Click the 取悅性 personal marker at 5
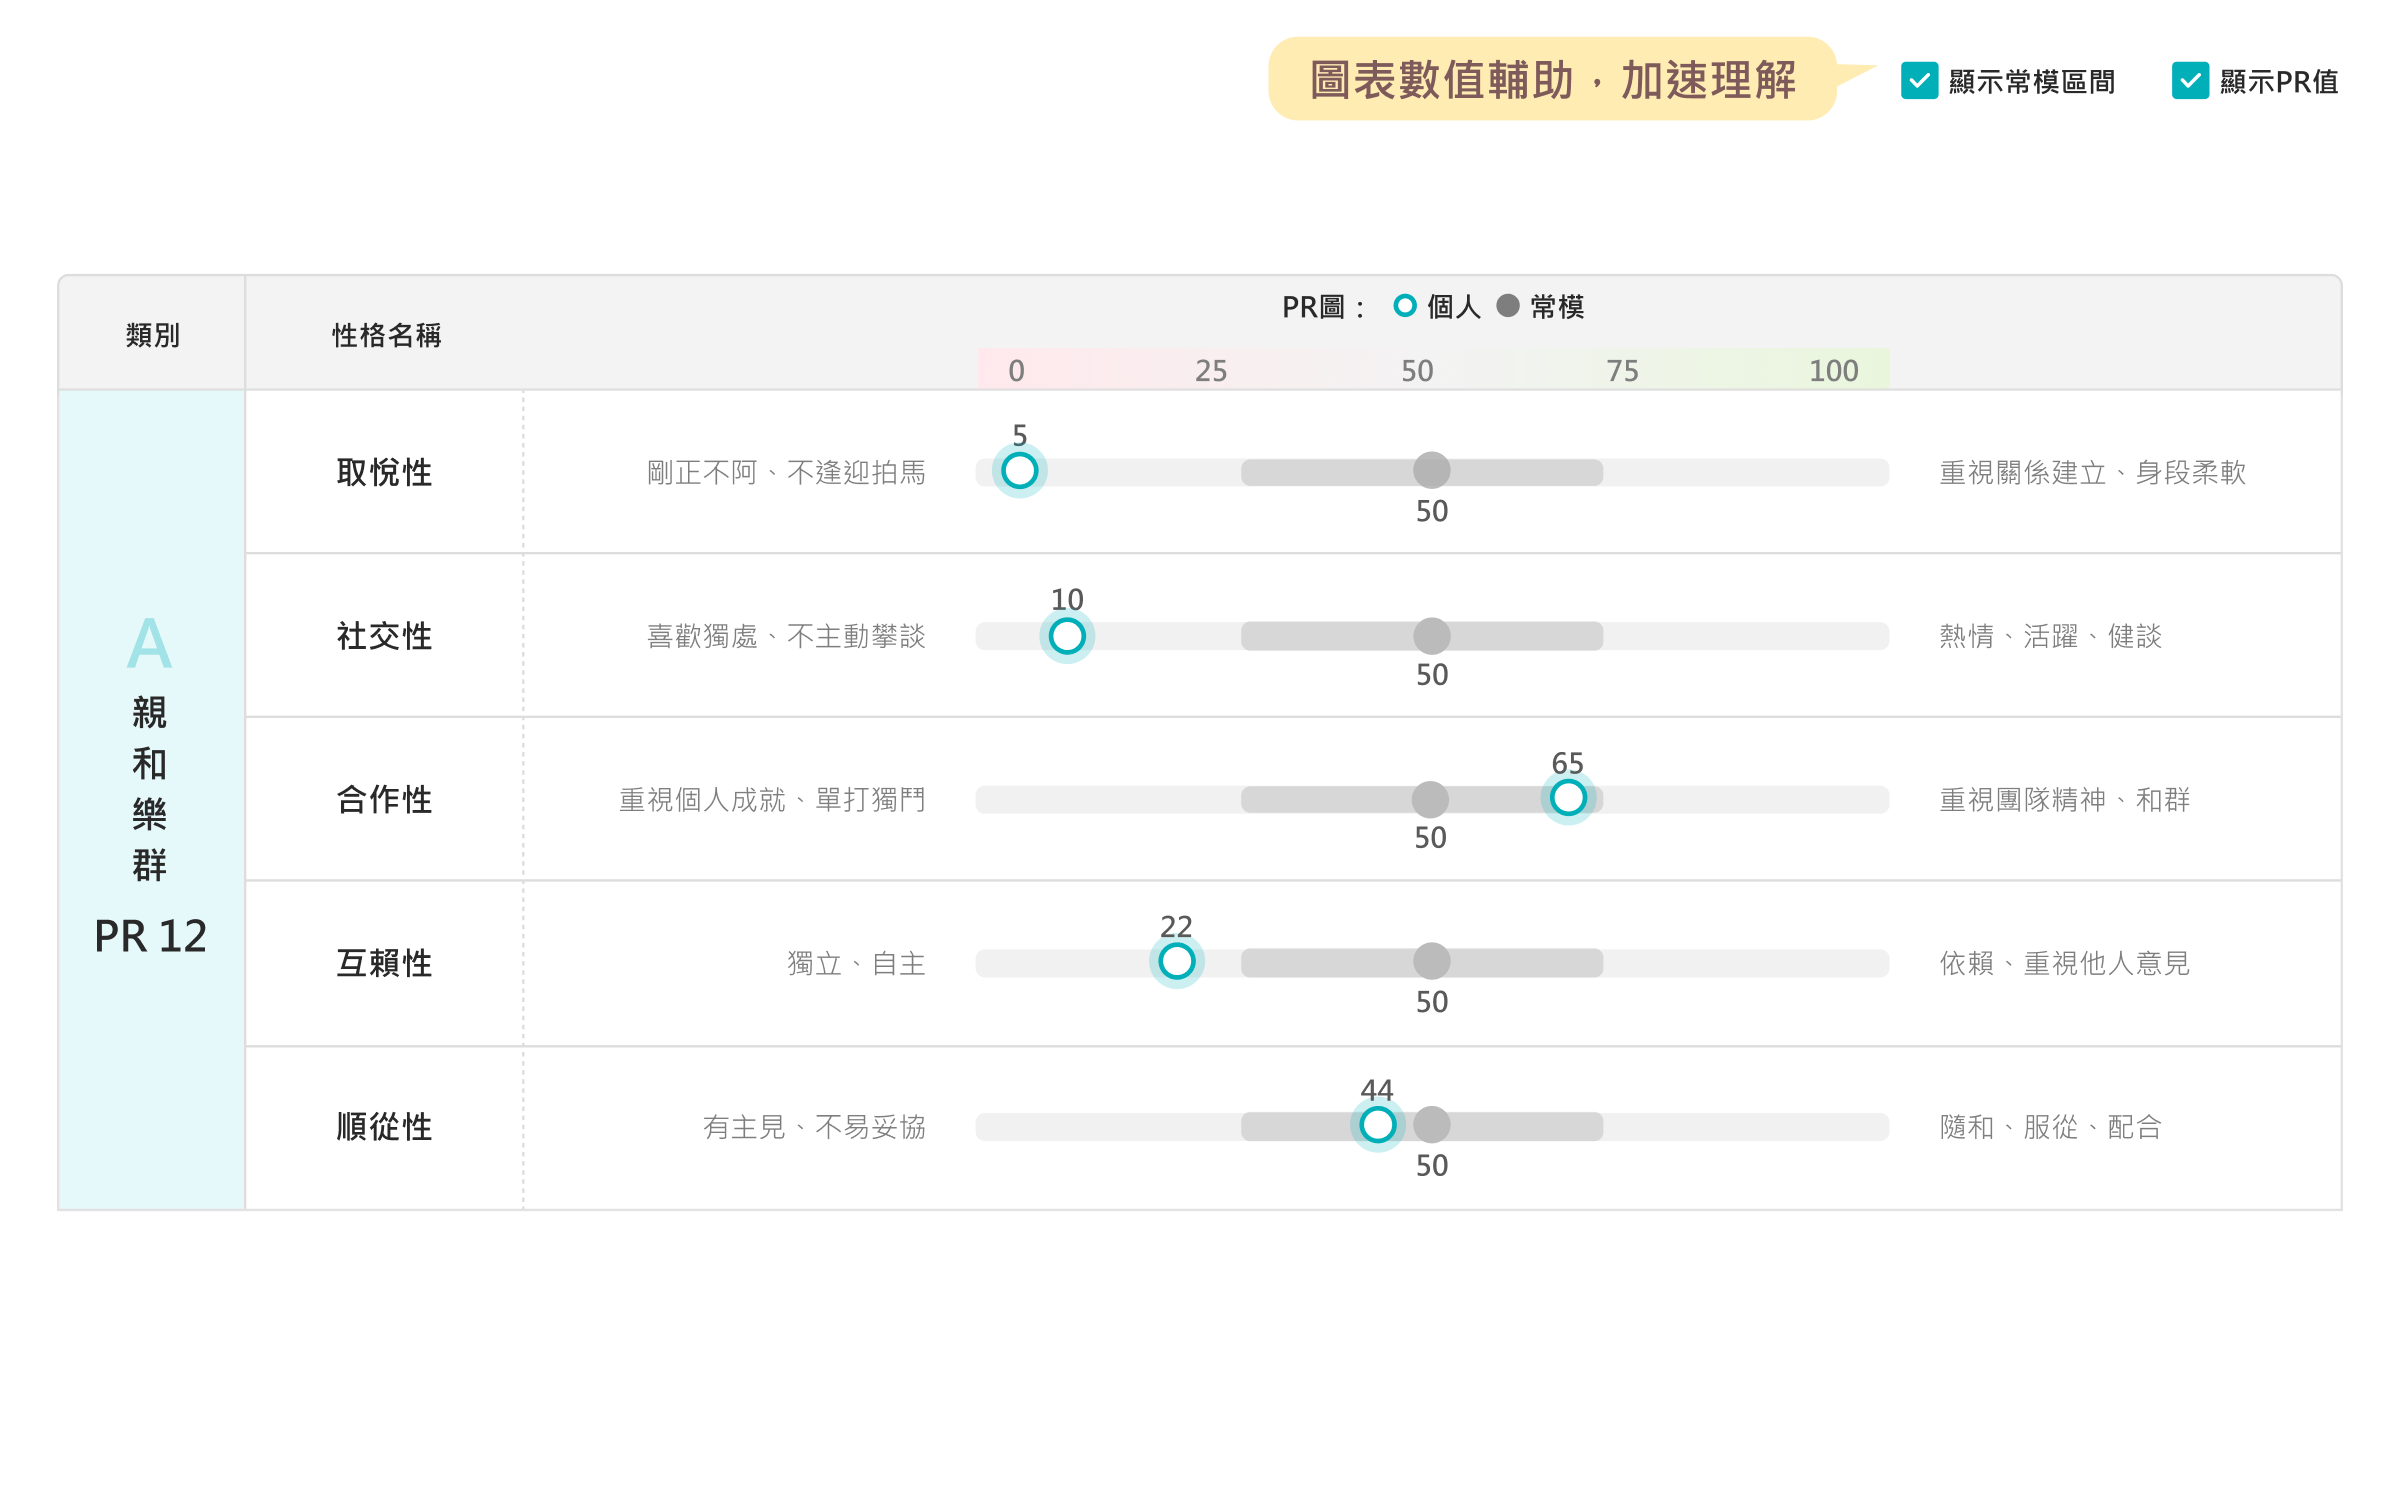 click(x=1019, y=471)
